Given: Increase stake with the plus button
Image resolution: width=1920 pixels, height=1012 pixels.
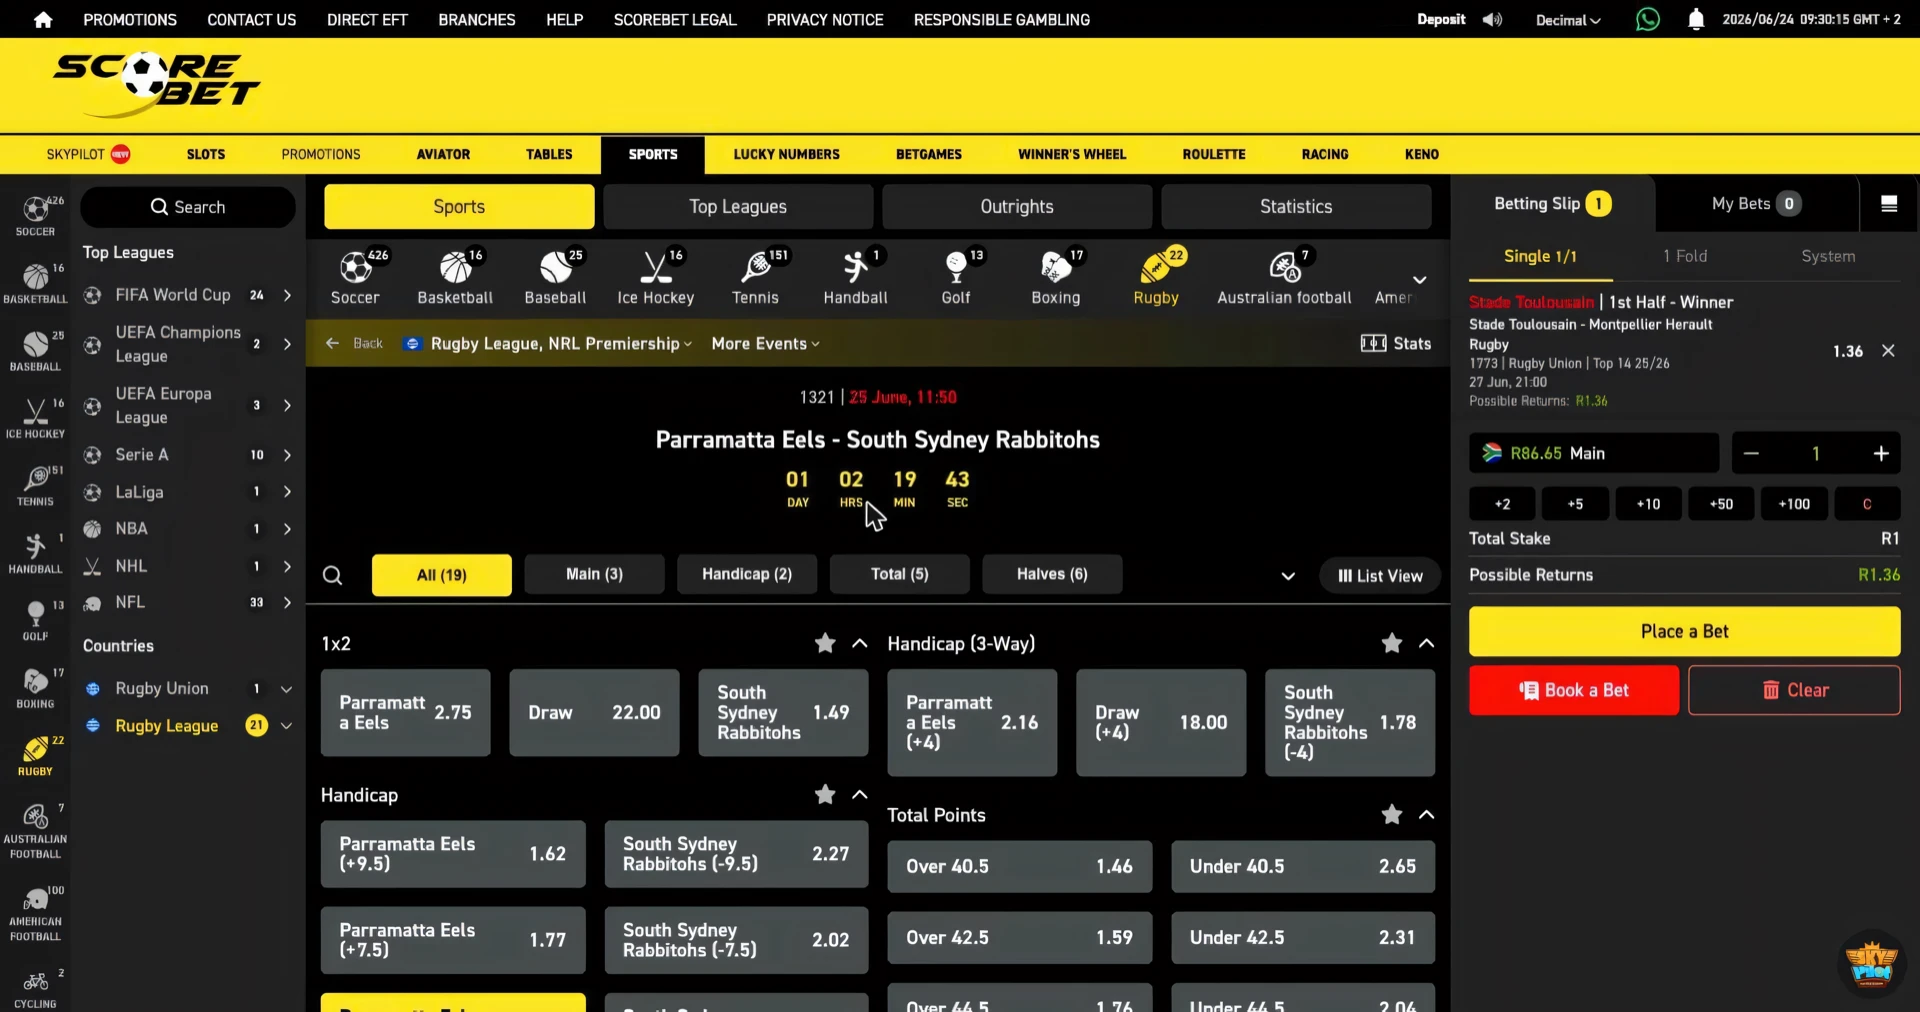Looking at the screenshot, I should (1881, 453).
